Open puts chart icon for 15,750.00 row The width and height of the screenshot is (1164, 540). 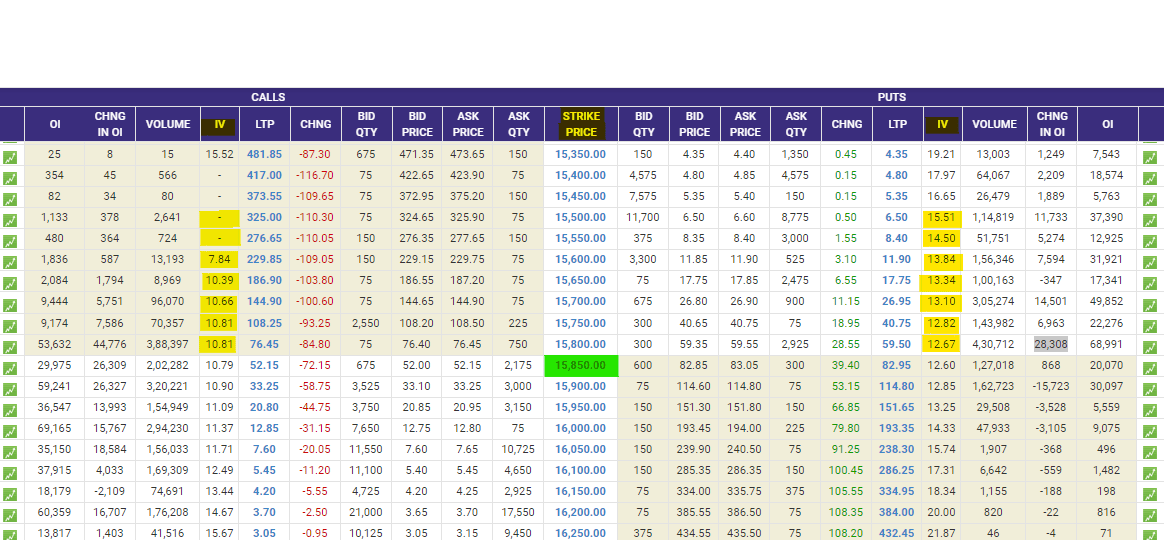[x=1150, y=326]
